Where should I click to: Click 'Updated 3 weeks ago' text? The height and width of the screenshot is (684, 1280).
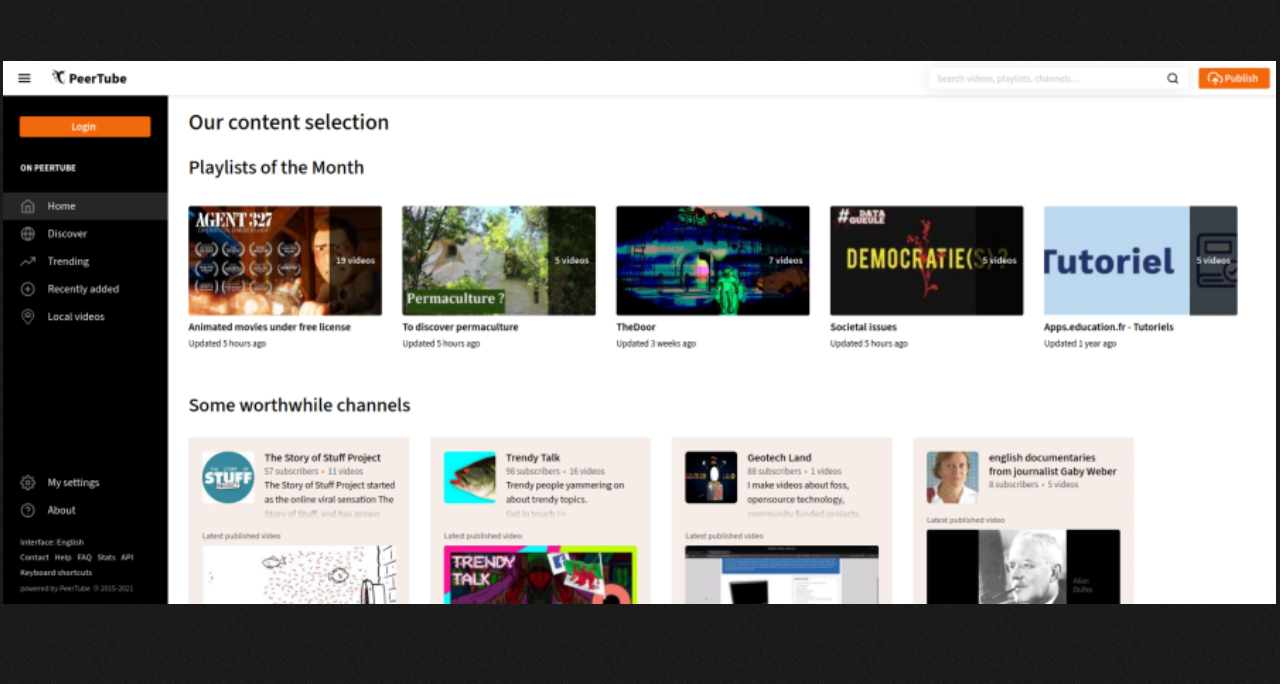pyautogui.click(x=656, y=344)
